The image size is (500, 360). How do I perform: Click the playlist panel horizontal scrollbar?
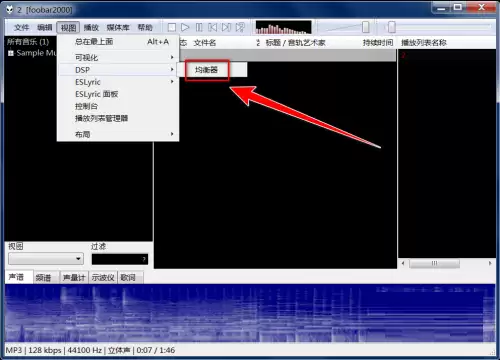447,263
